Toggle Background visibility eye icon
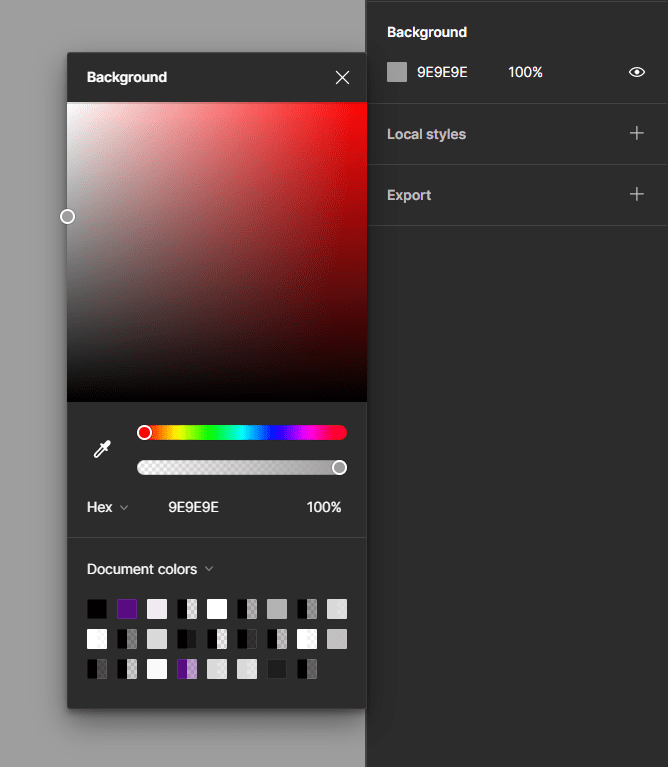Image resolution: width=668 pixels, height=767 pixels. click(637, 73)
